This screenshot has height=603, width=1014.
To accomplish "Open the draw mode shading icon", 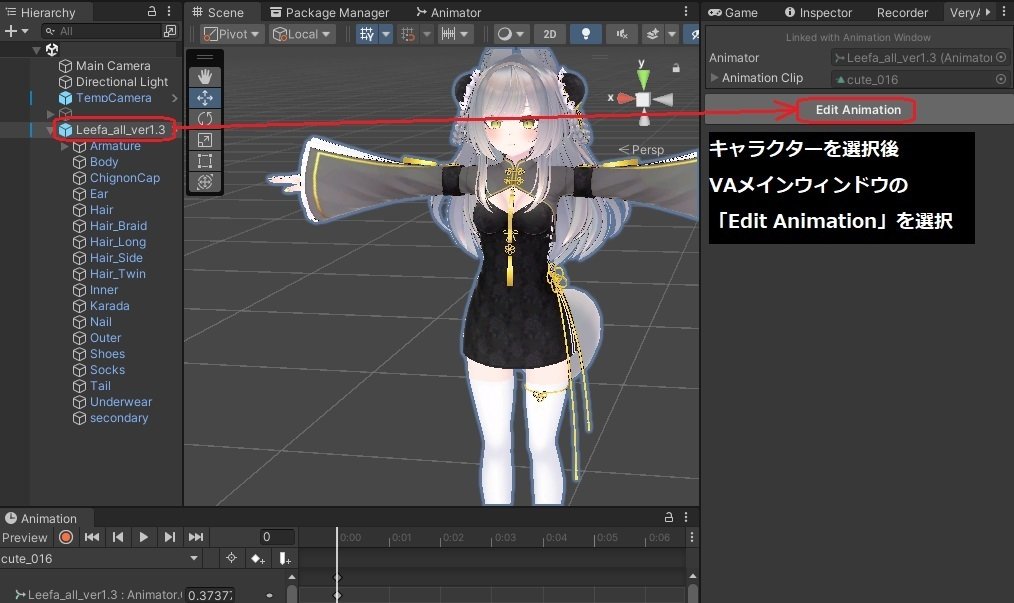I will [504, 34].
